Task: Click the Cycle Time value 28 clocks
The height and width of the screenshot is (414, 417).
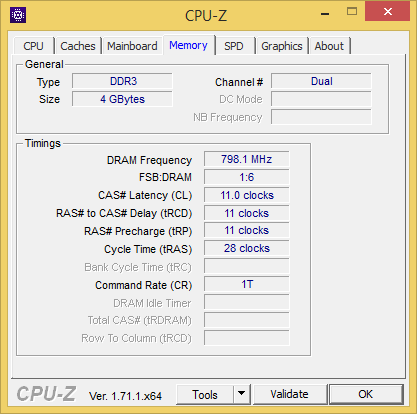Action: [247, 248]
